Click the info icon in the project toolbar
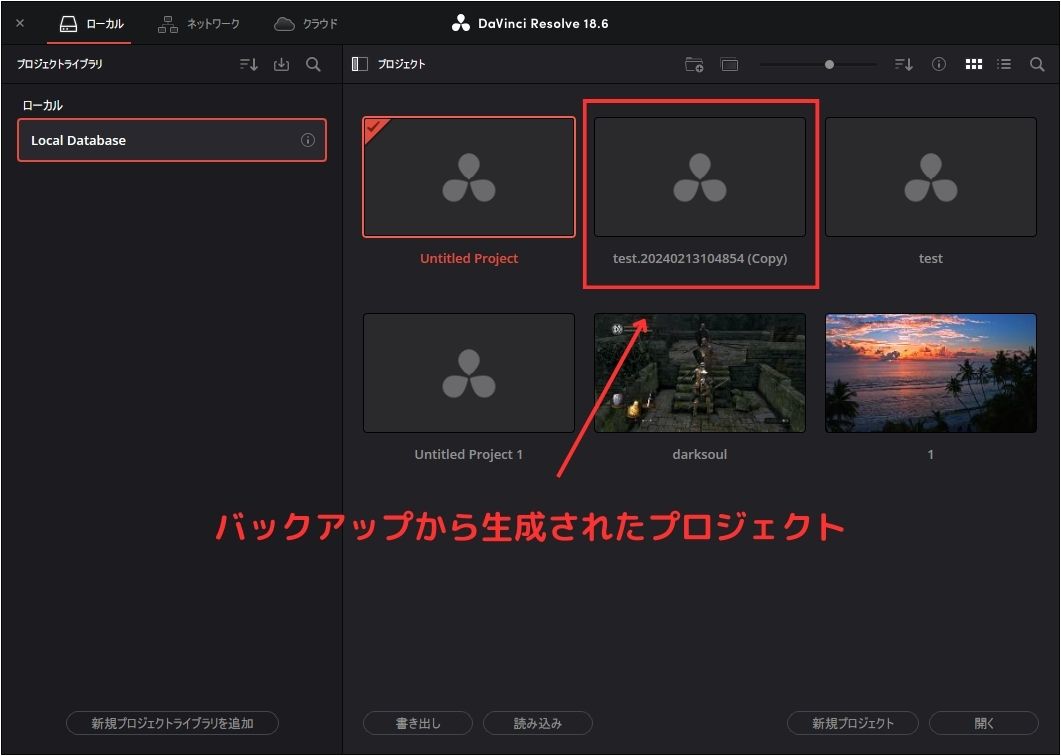The width and height of the screenshot is (1061, 756). (x=938, y=64)
